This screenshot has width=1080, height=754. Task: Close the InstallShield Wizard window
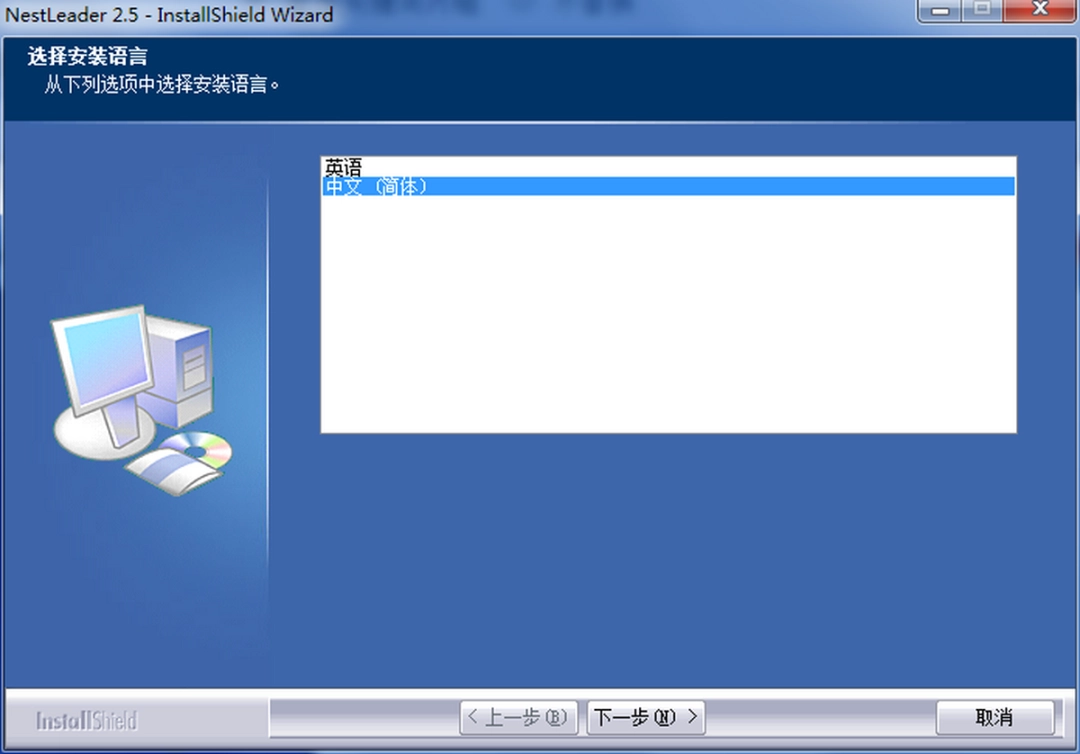(1040, 10)
